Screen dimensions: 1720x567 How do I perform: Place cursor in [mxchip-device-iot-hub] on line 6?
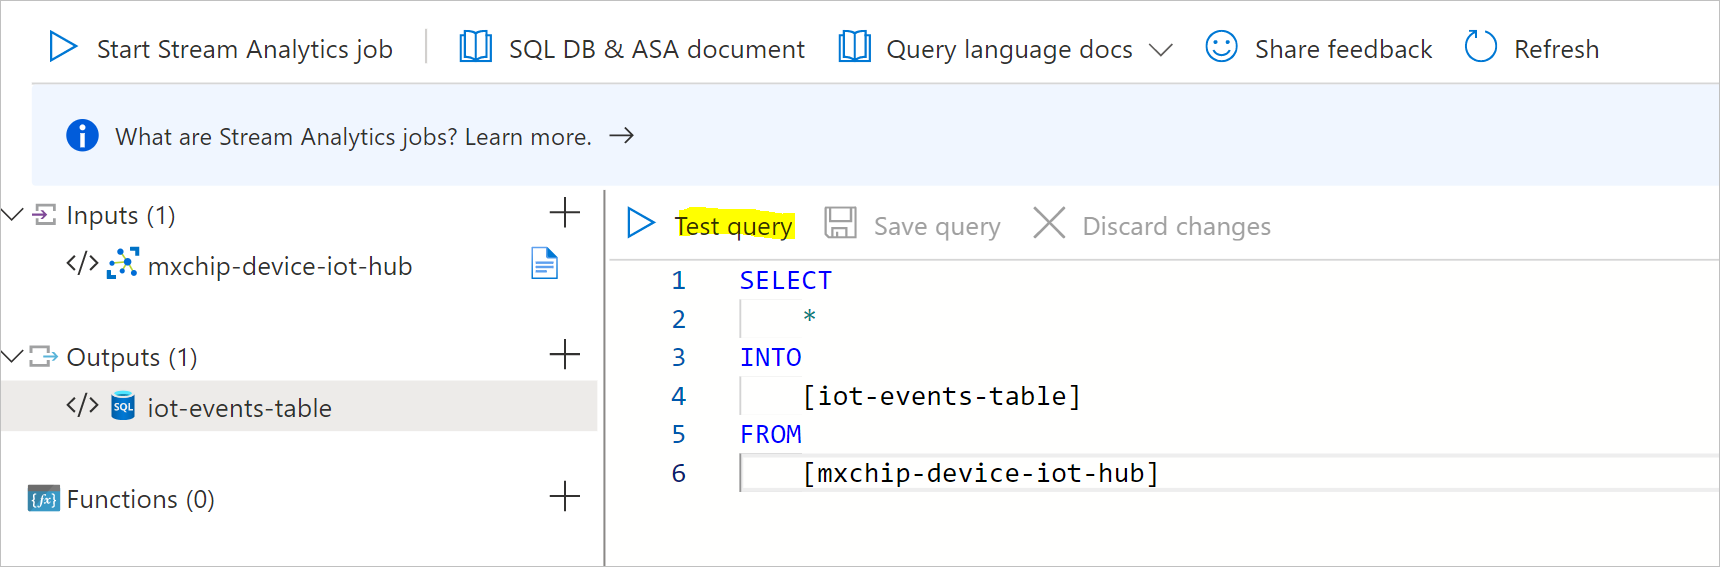click(x=981, y=473)
